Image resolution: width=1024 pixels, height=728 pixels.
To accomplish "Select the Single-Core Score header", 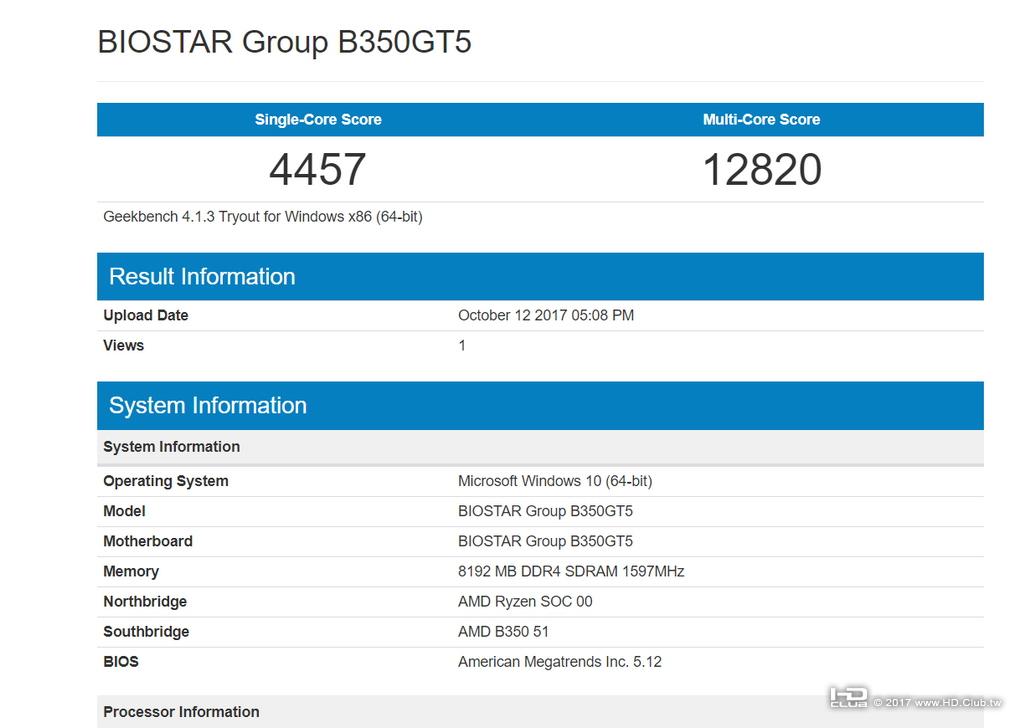I will coord(318,119).
